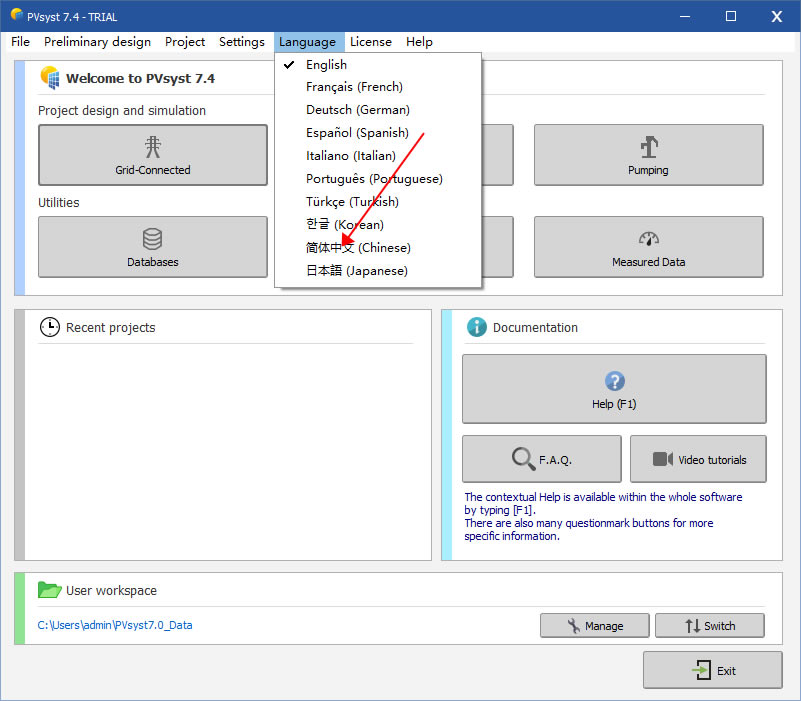801x701 pixels.
Task: Open Help (F1) documentation
Action: (614, 389)
